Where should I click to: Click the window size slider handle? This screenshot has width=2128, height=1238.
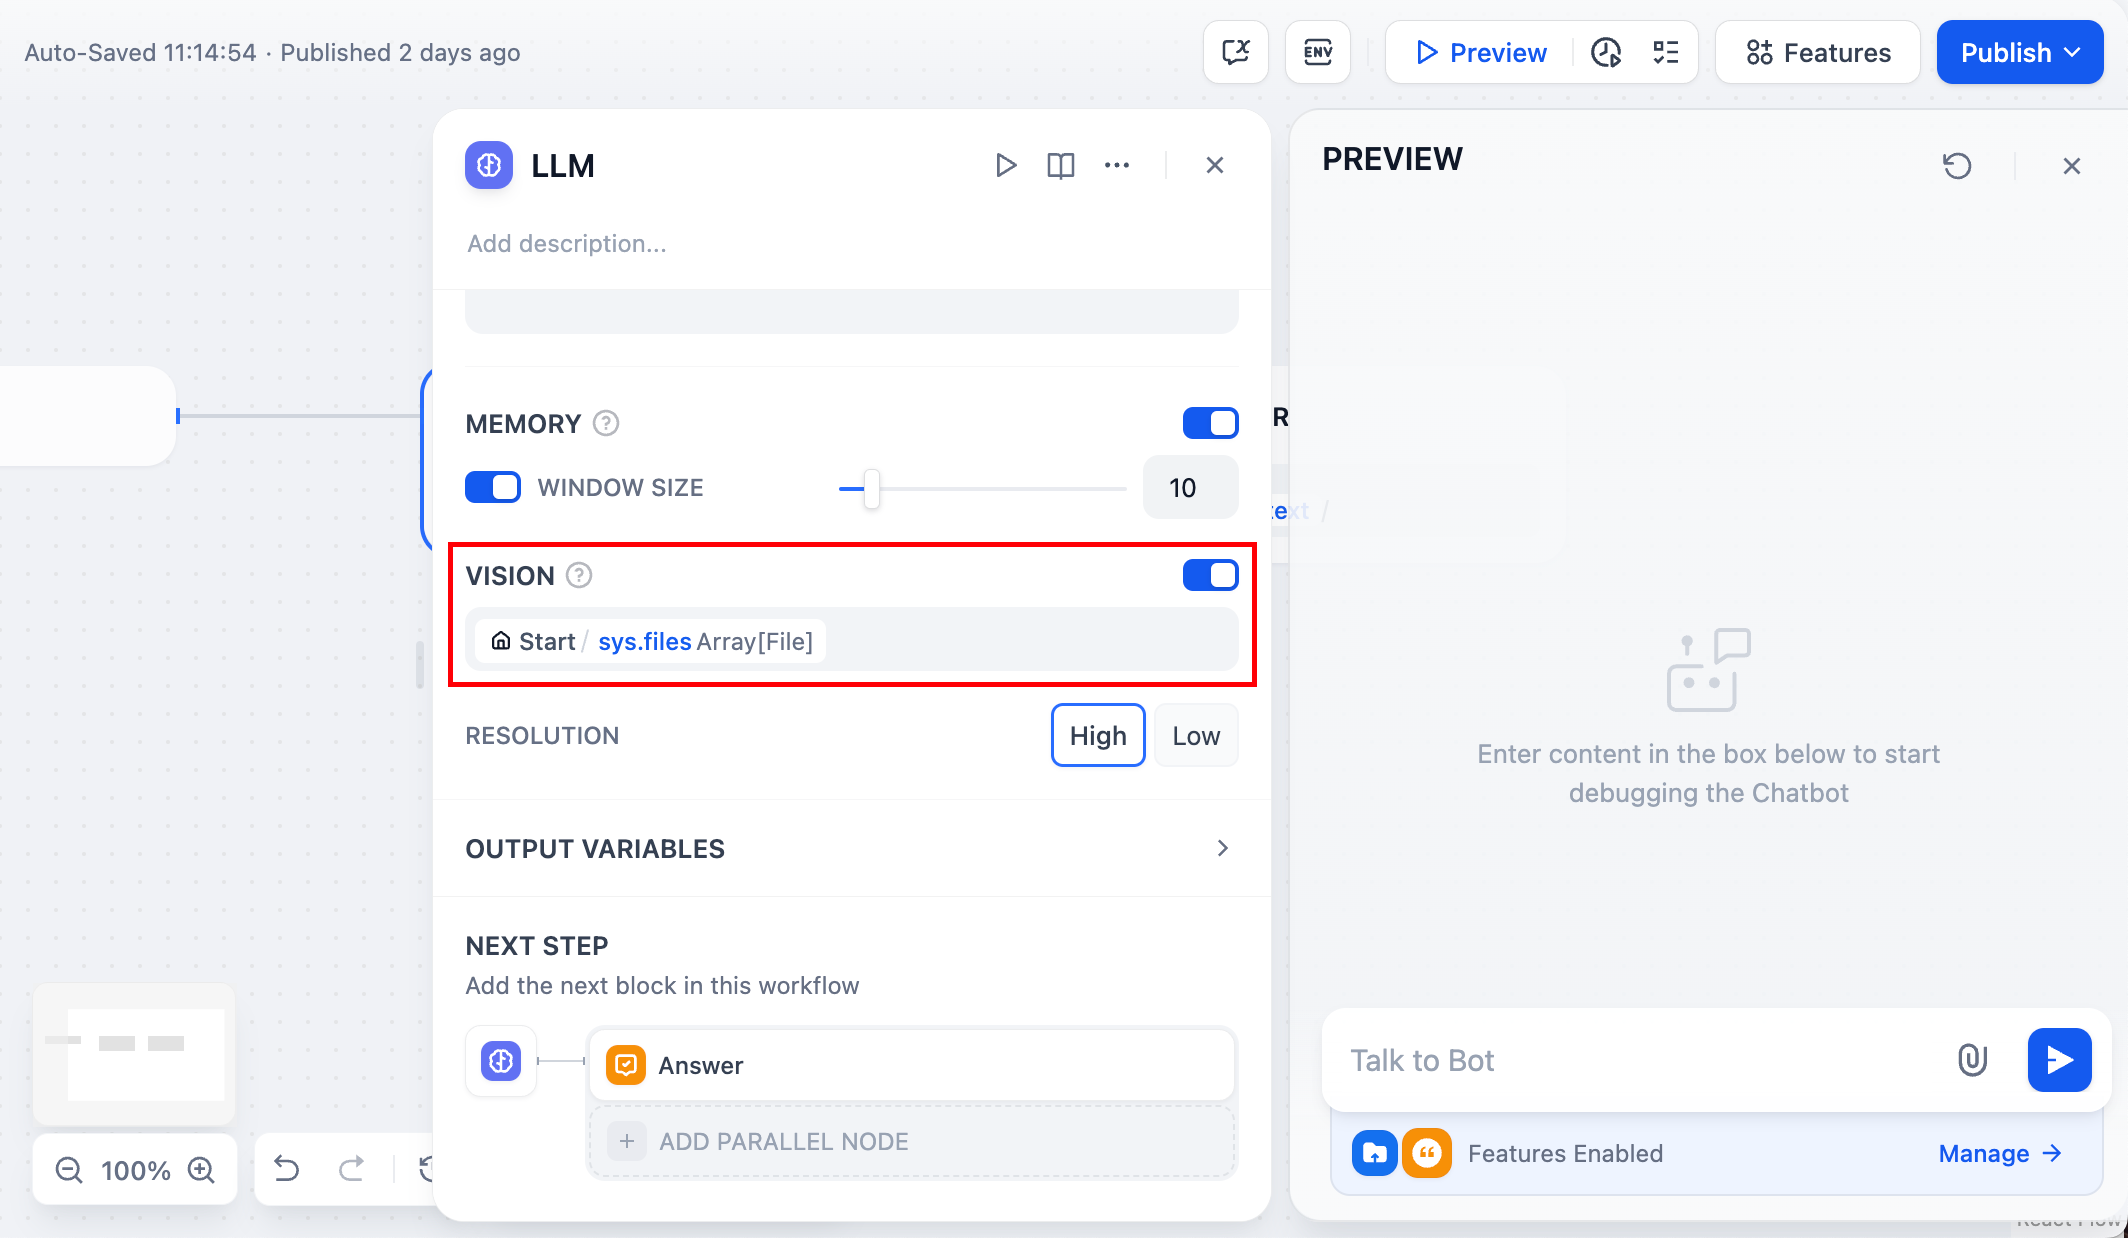[x=872, y=488]
